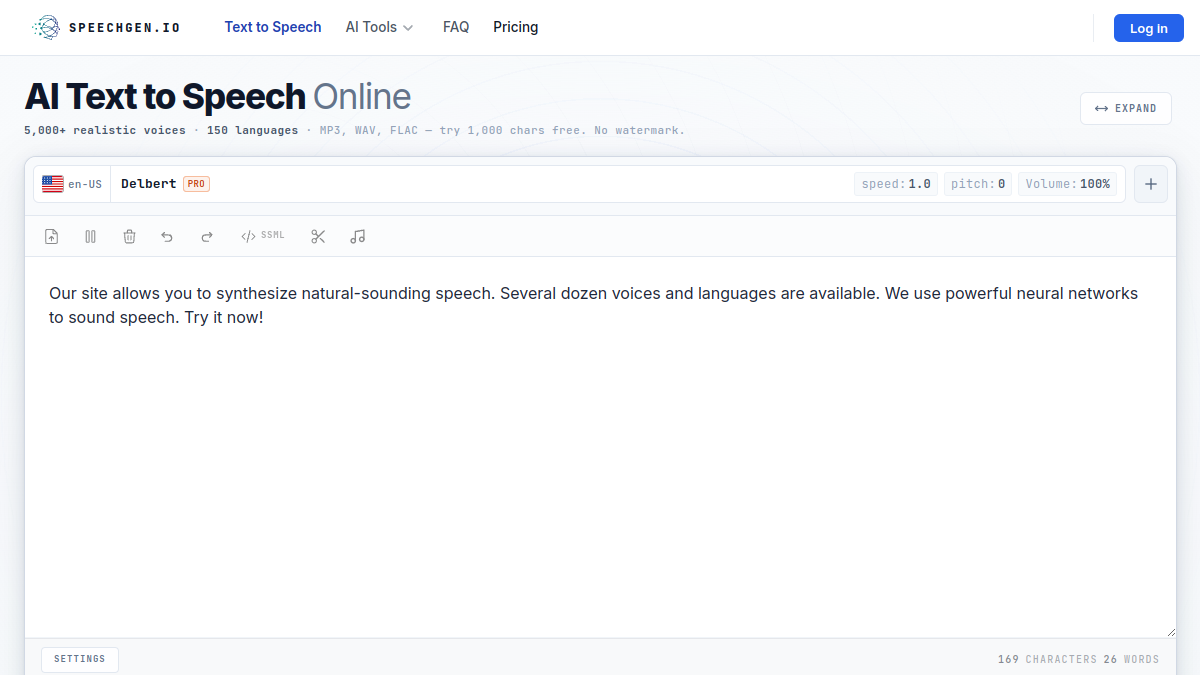
Task: Adjust the pitch 0 control
Action: point(978,184)
